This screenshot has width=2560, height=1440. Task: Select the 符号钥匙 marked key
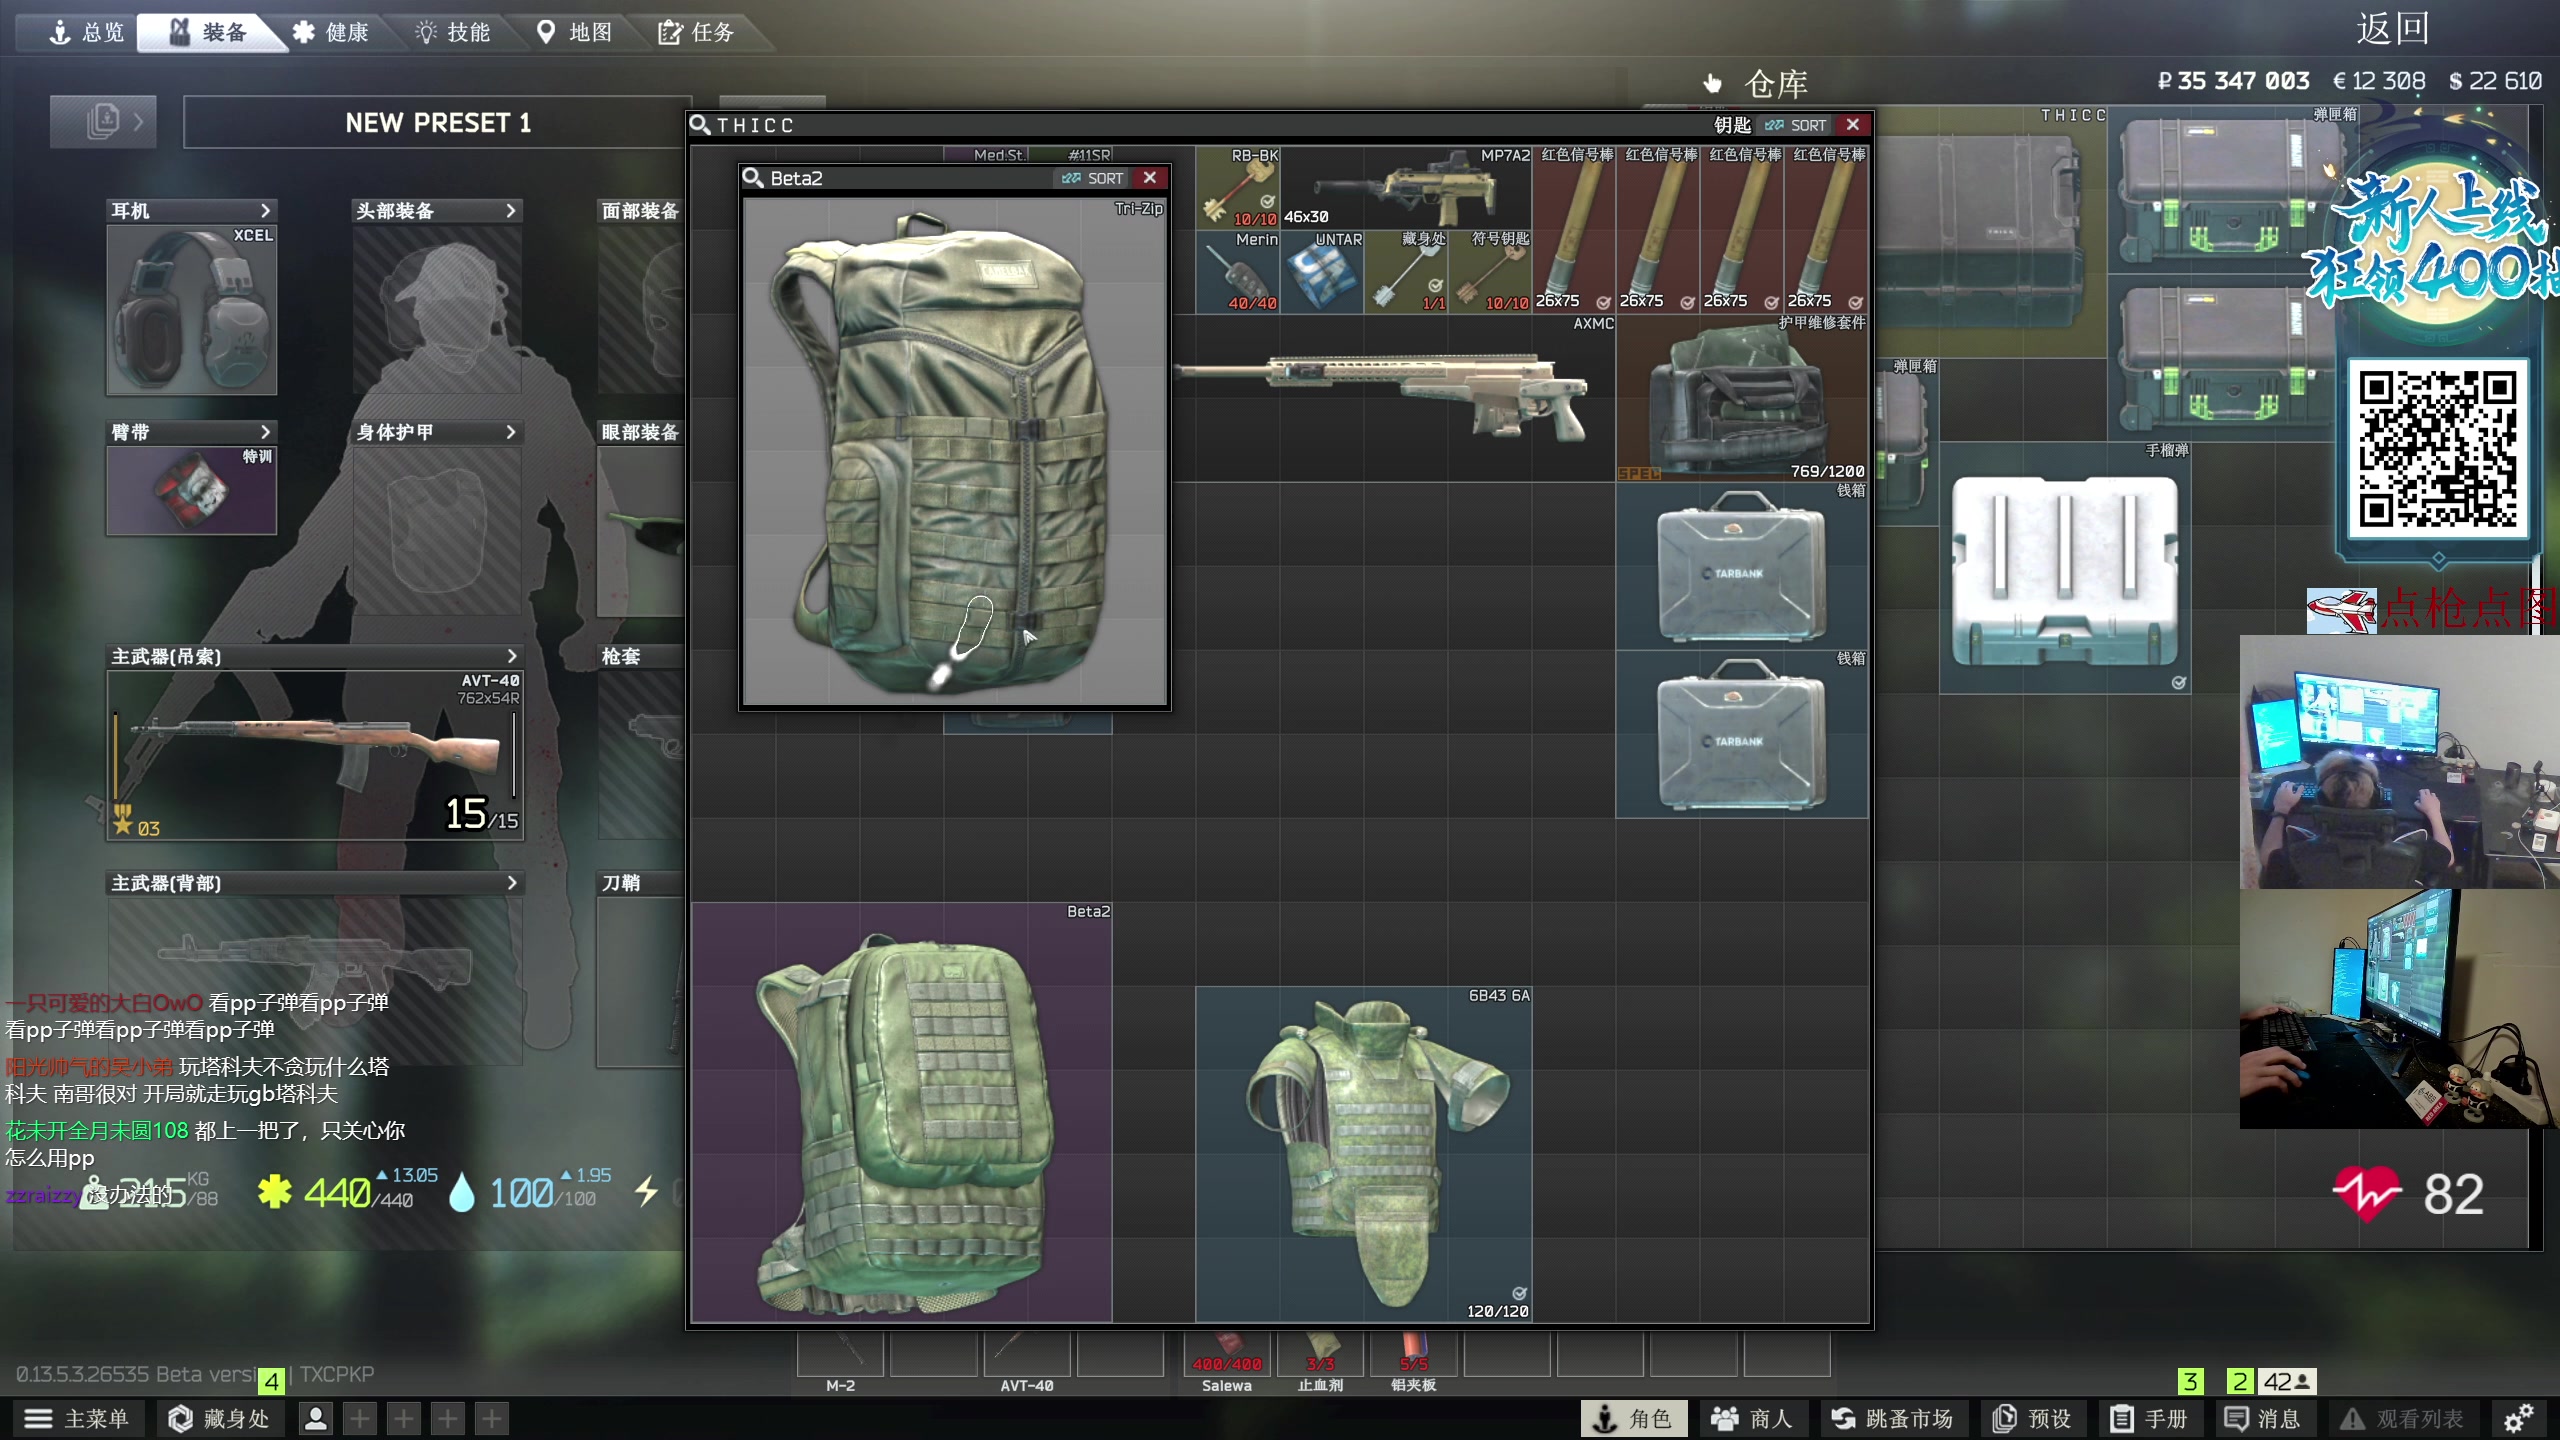pos(1490,272)
